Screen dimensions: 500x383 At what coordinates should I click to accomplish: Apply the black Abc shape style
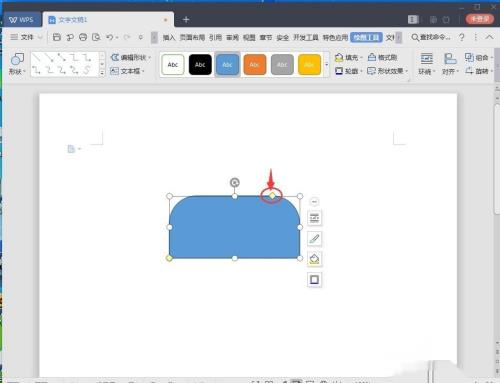(x=200, y=64)
